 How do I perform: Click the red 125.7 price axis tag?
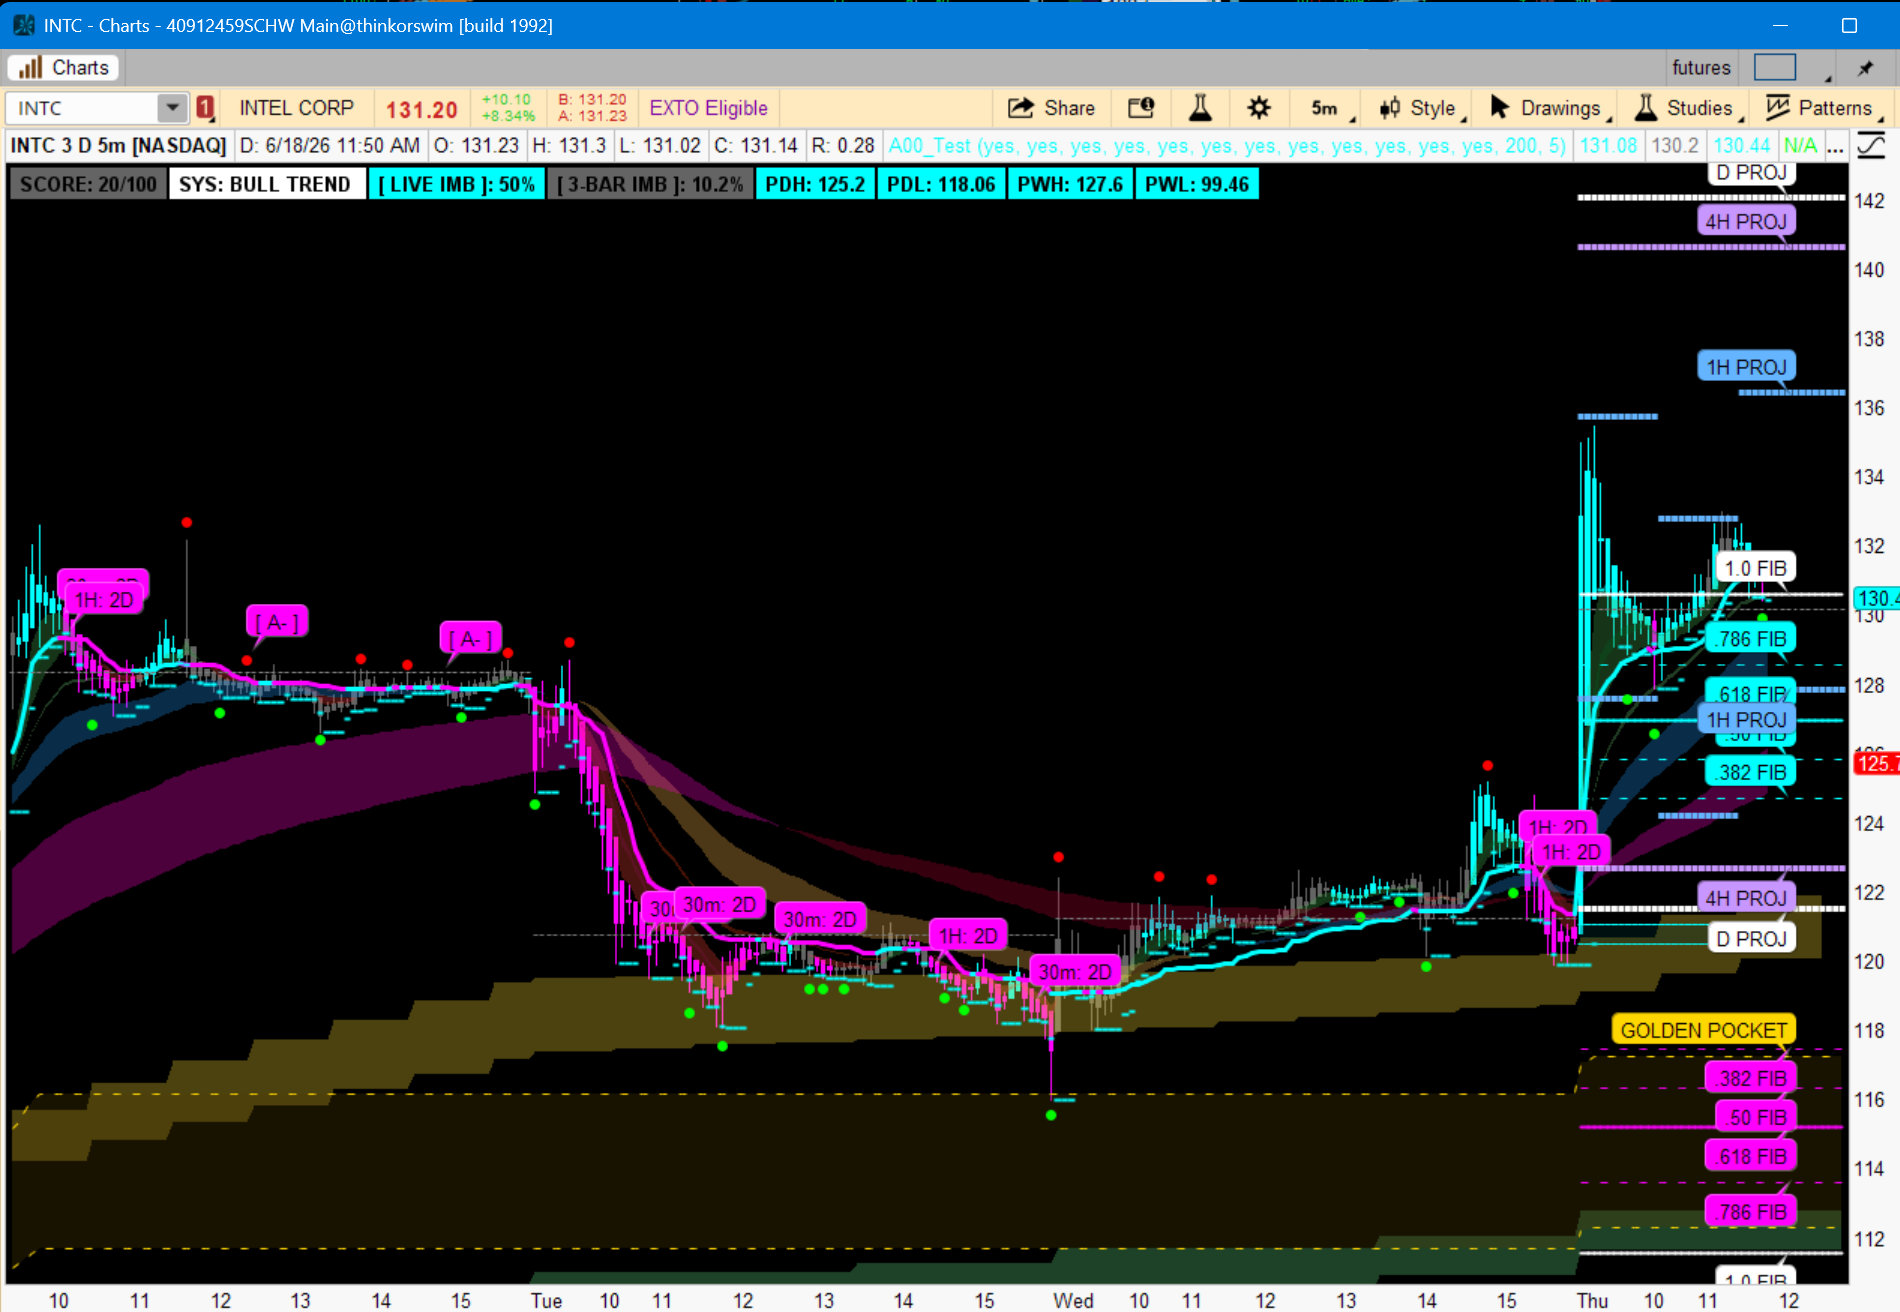coord(1876,763)
